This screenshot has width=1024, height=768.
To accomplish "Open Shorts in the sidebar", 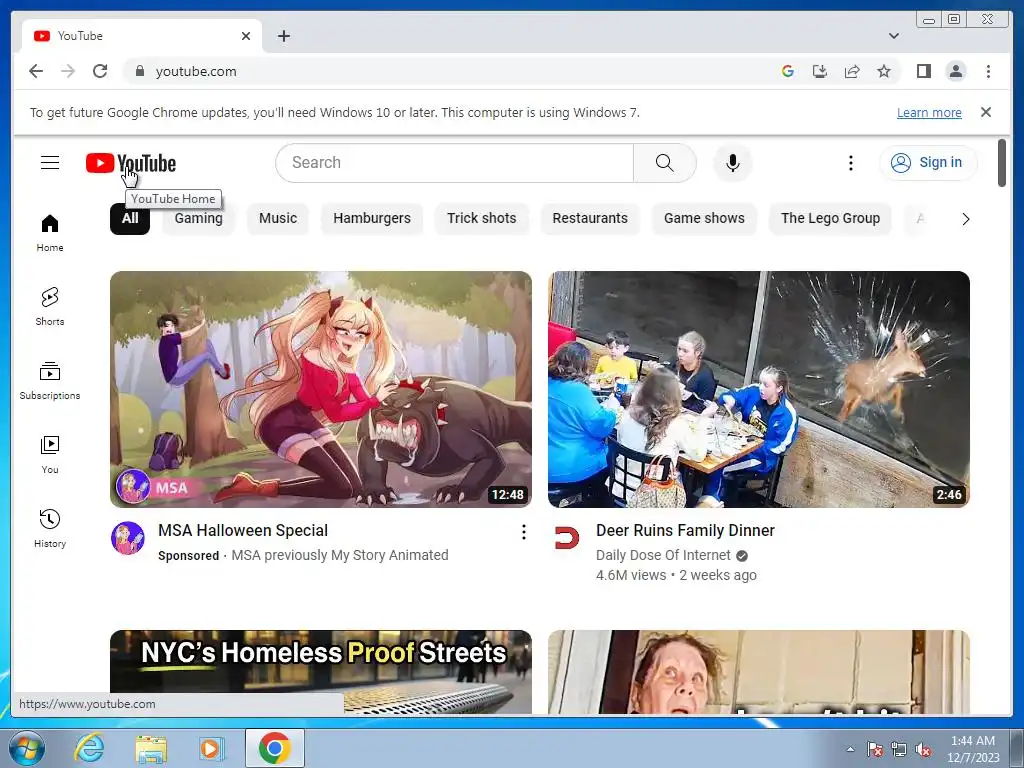I will [x=50, y=306].
